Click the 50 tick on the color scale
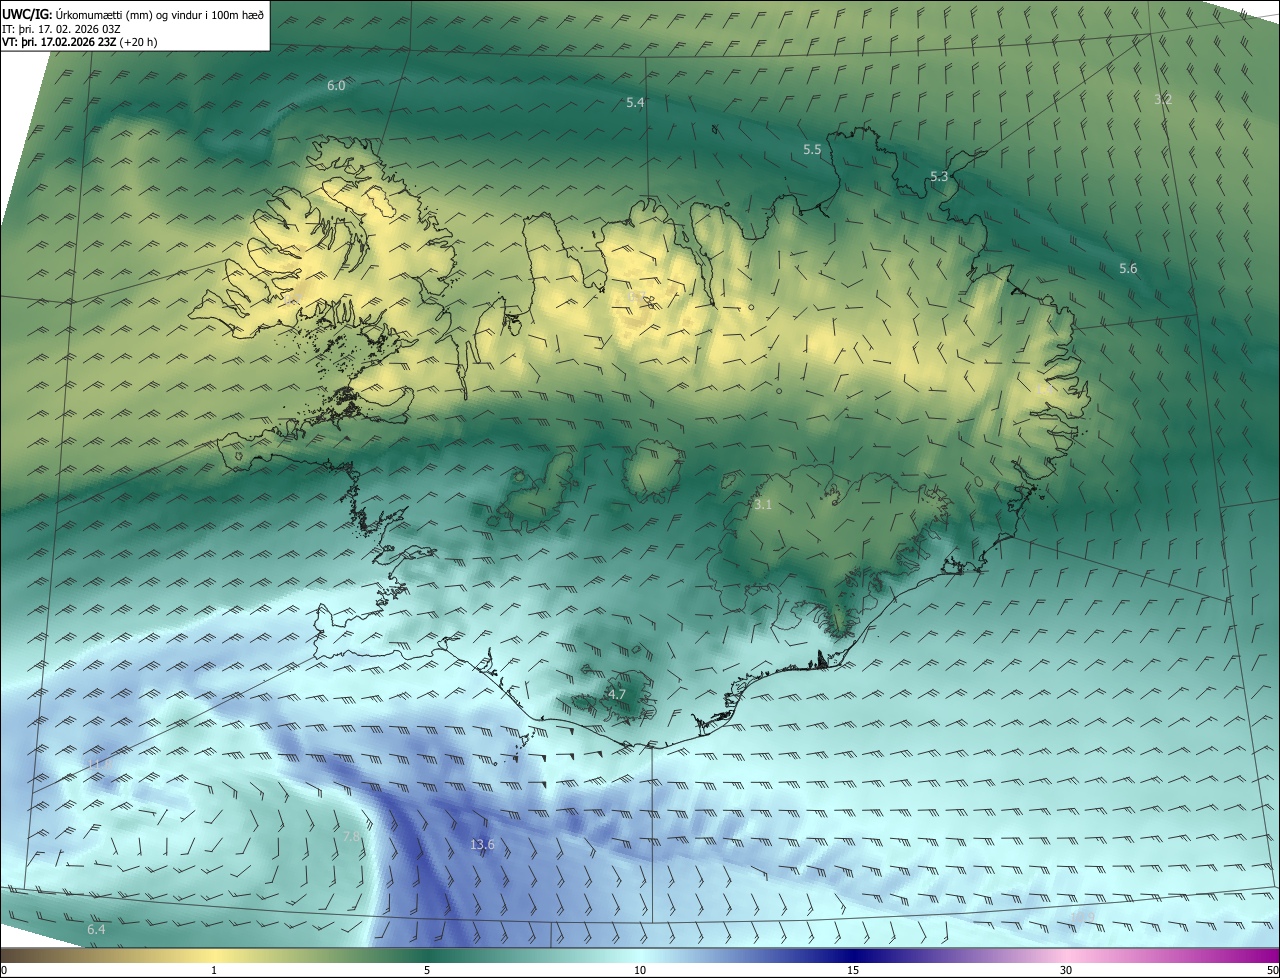Screen dimensions: 1280x978 click(1272, 970)
